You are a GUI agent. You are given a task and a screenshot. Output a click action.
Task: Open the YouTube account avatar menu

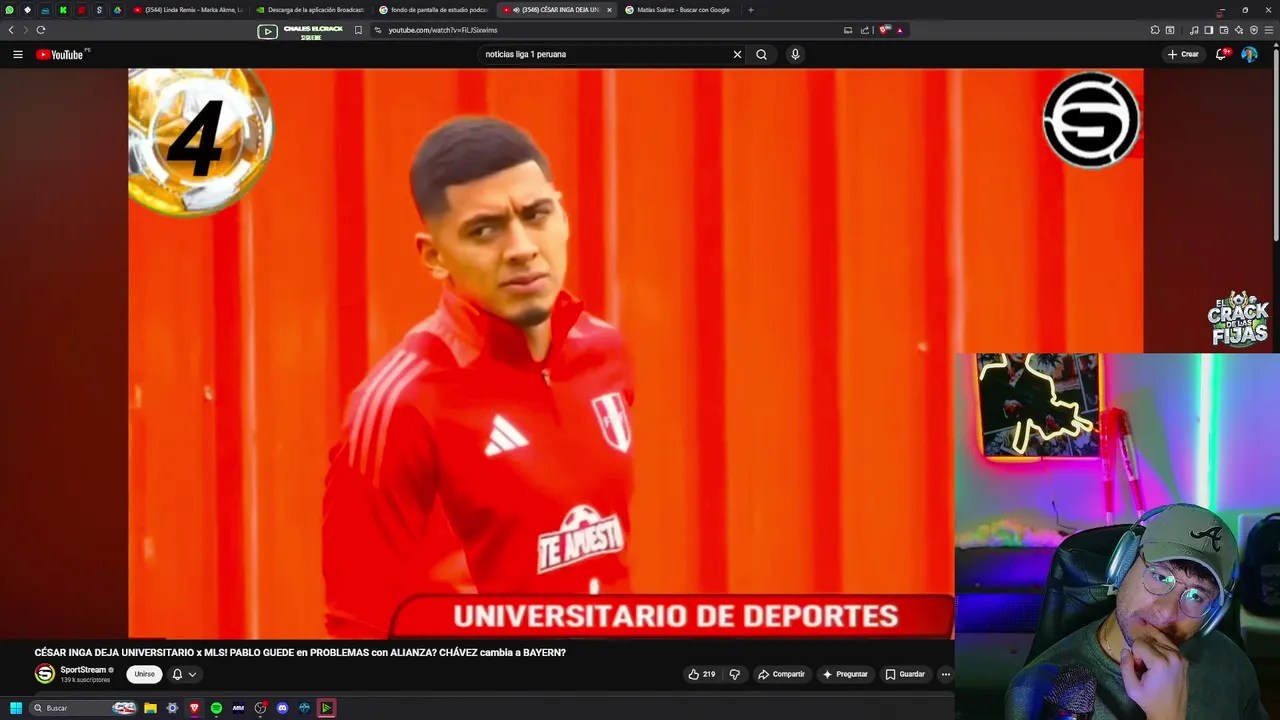tap(1249, 54)
